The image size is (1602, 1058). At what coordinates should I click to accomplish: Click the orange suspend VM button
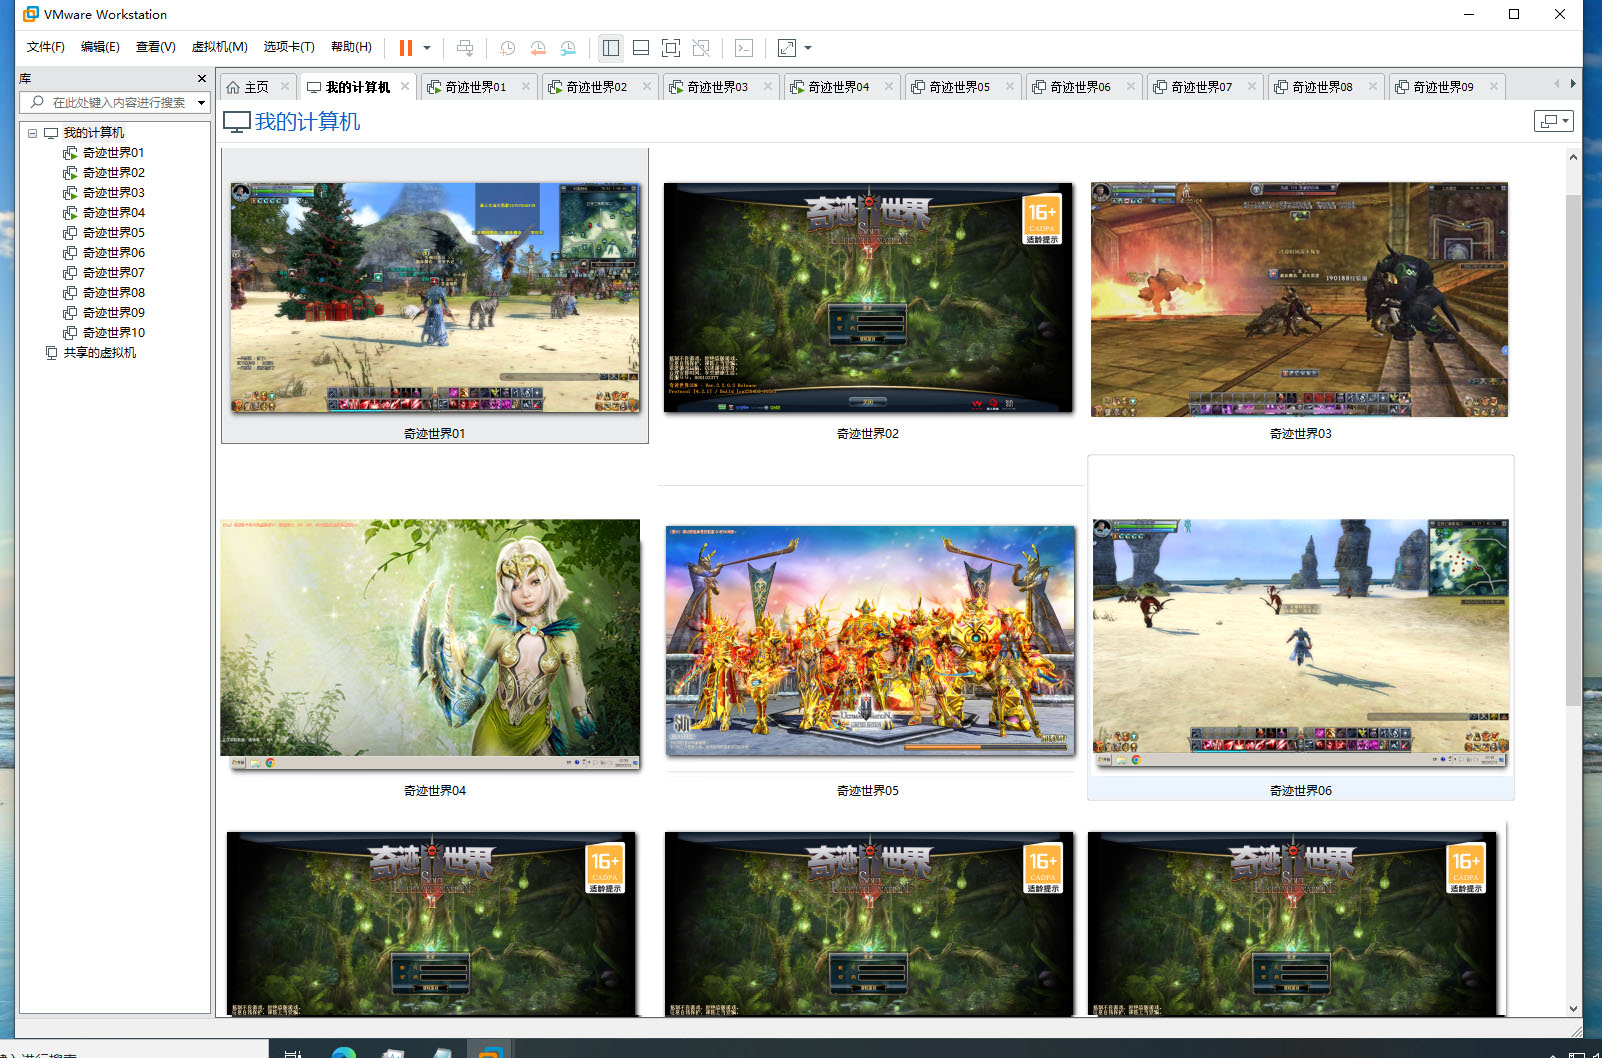point(406,48)
